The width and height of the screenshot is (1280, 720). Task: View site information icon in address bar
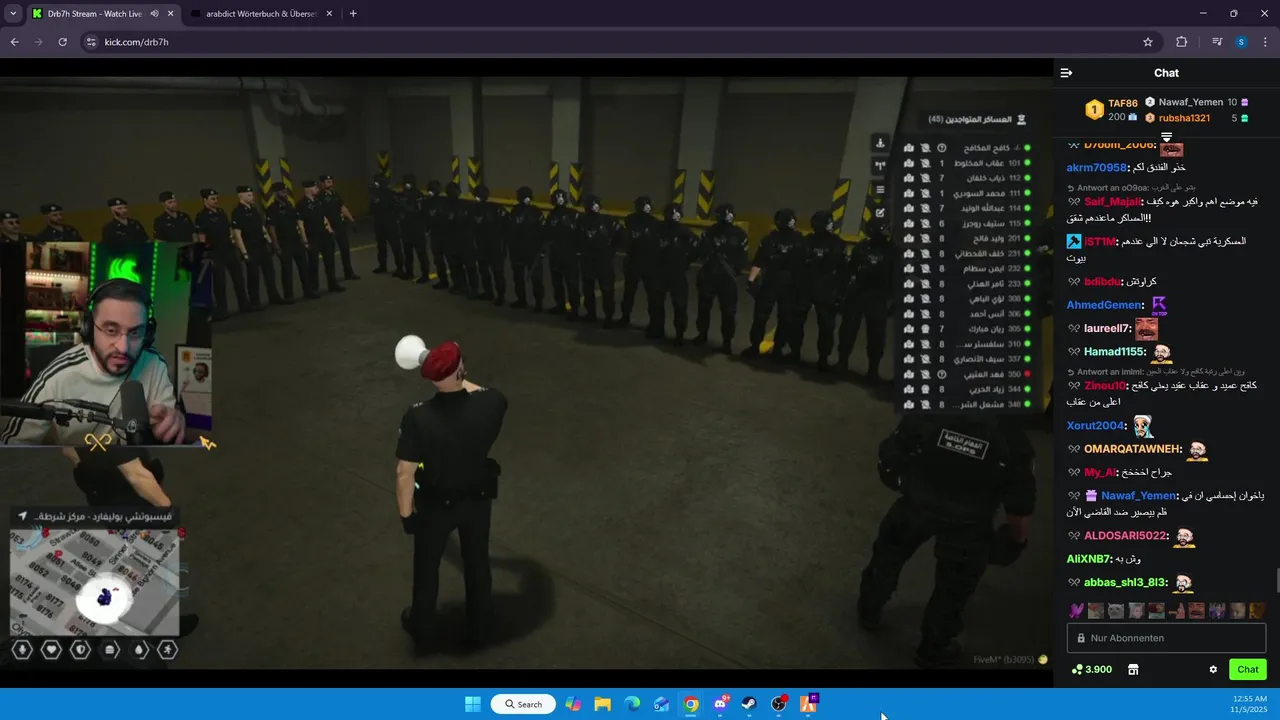click(91, 42)
